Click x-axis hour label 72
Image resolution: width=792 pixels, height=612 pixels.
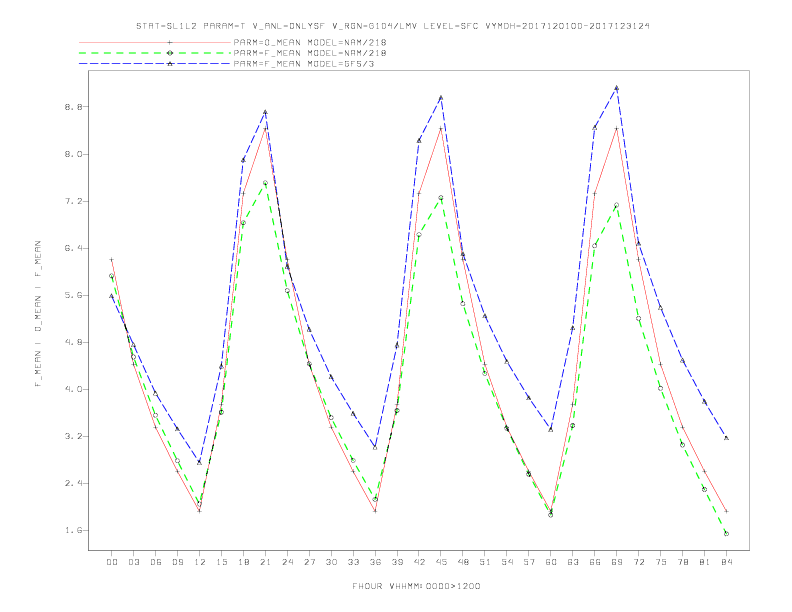pos(638,562)
